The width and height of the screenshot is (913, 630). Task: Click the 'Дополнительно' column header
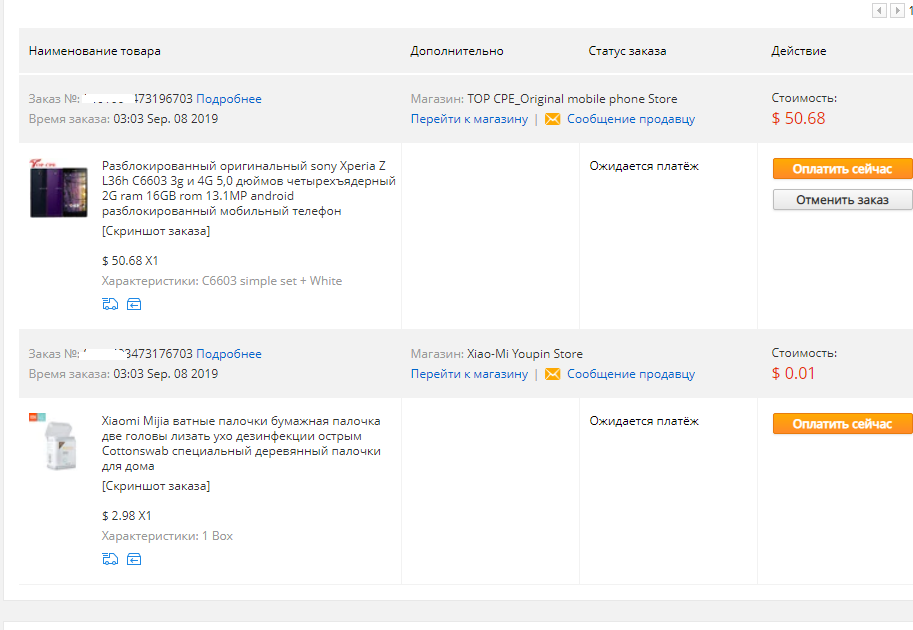456,51
